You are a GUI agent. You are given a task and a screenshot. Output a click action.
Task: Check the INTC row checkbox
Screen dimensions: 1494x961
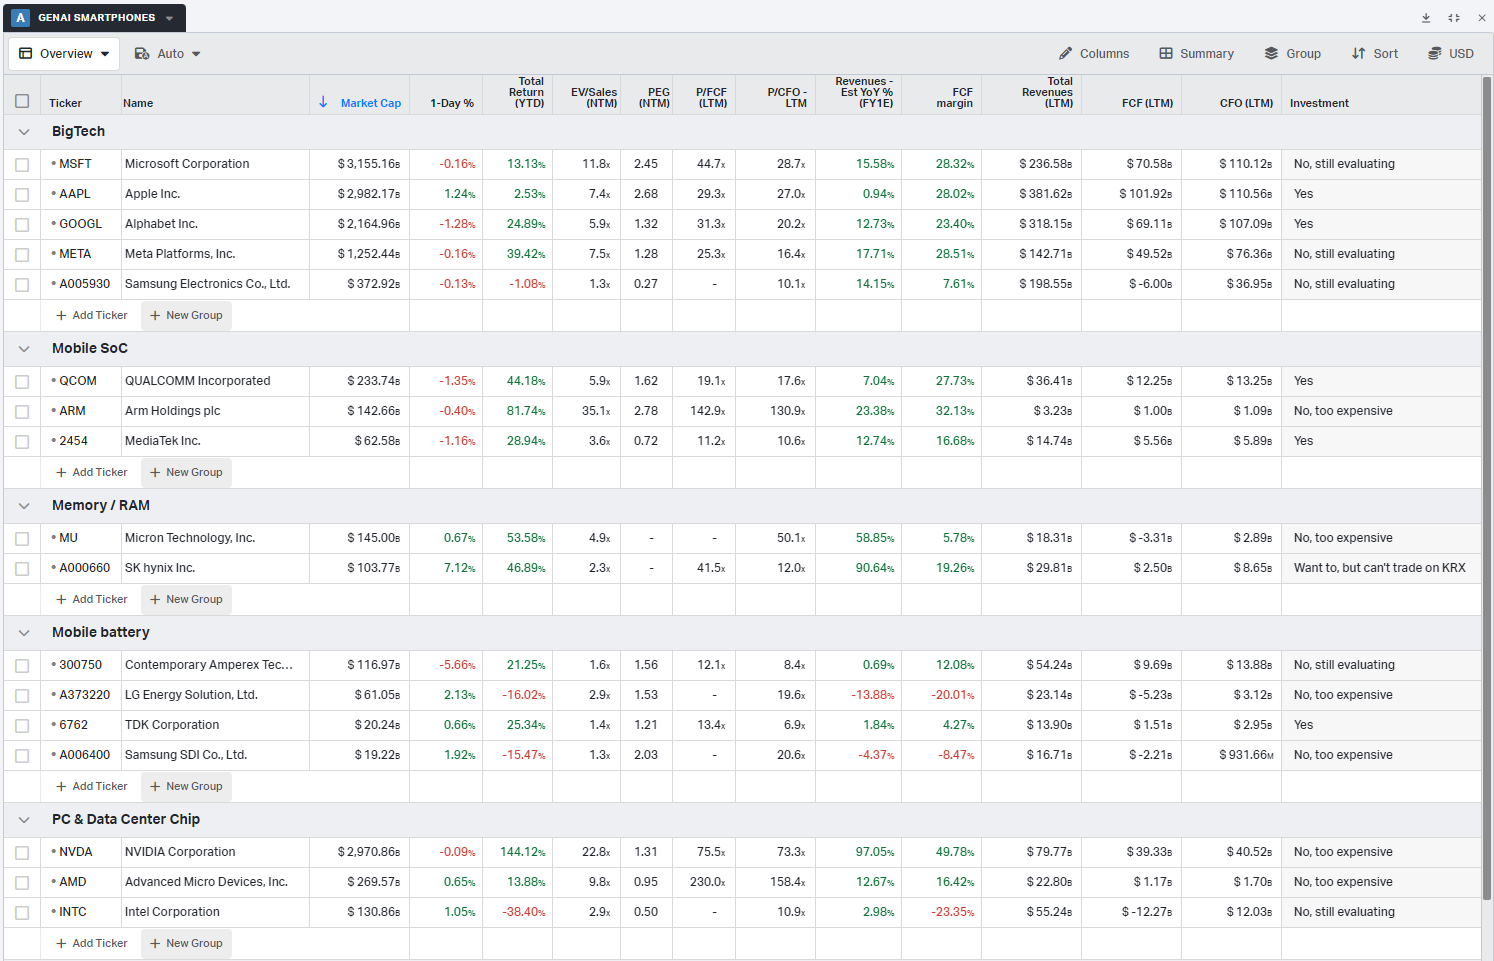(x=22, y=912)
